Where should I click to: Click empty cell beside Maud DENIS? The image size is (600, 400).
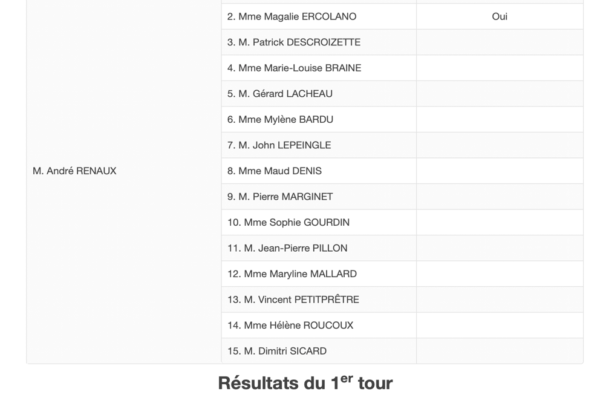(499, 171)
